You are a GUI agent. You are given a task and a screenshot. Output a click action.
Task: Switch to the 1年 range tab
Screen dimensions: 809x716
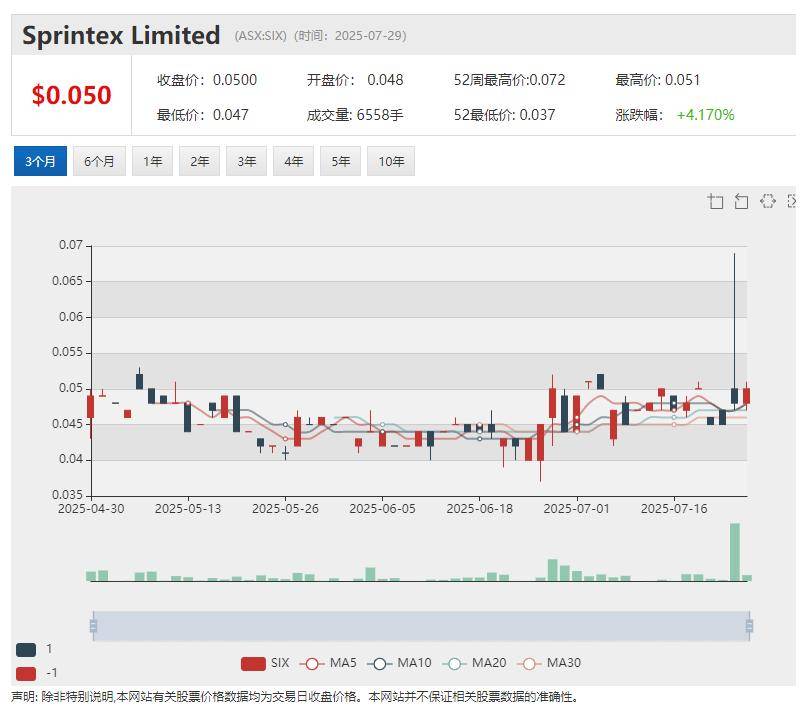152,161
